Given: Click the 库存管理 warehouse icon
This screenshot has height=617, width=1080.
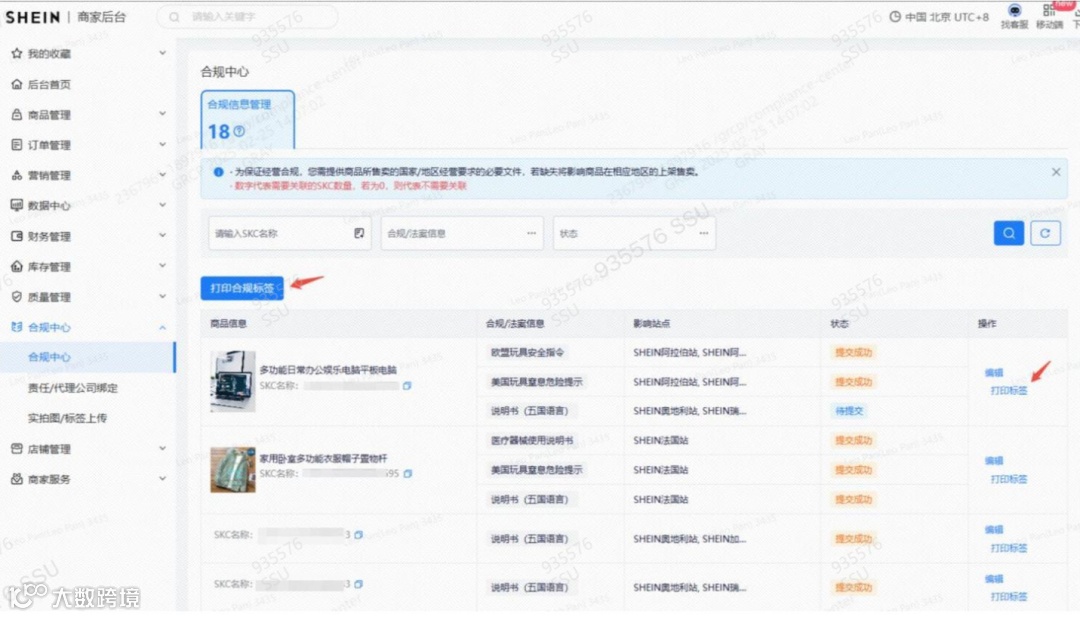Looking at the screenshot, I should coord(17,266).
